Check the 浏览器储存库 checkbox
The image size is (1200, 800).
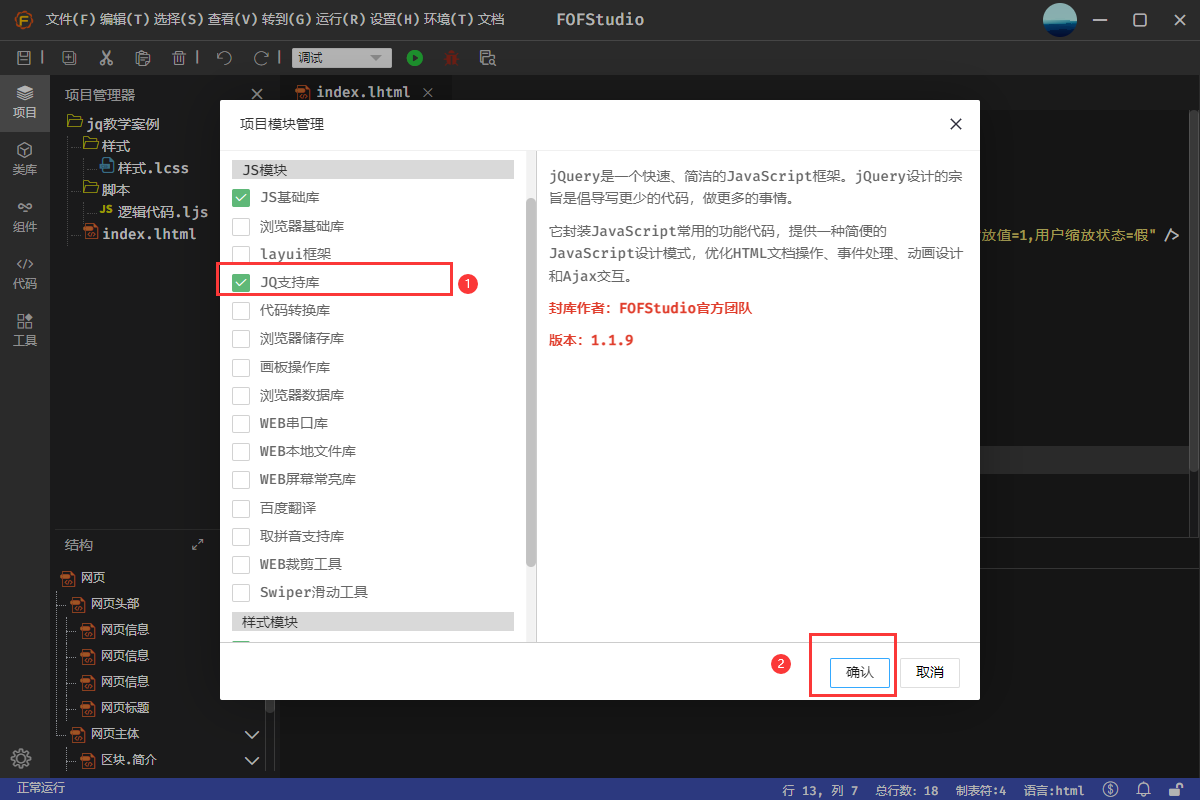[241, 339]
